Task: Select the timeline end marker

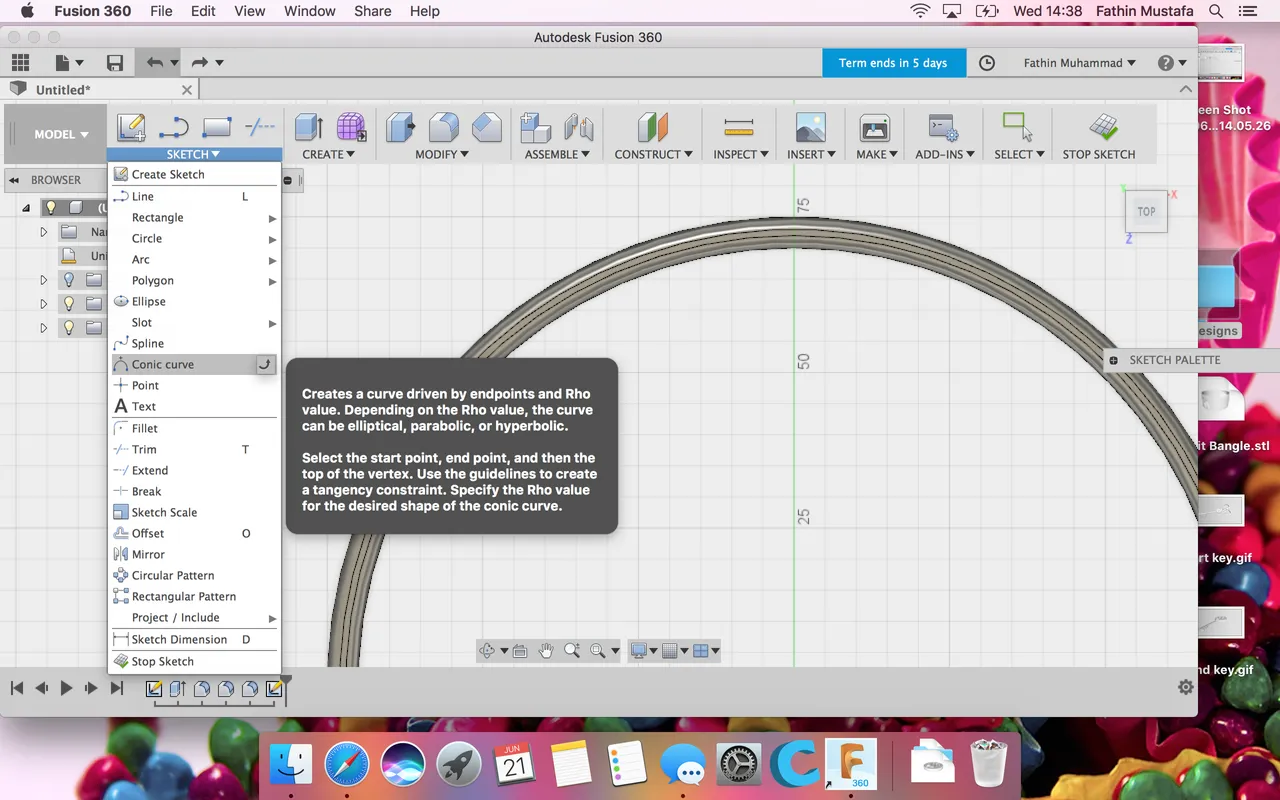Action: [286, 688]
